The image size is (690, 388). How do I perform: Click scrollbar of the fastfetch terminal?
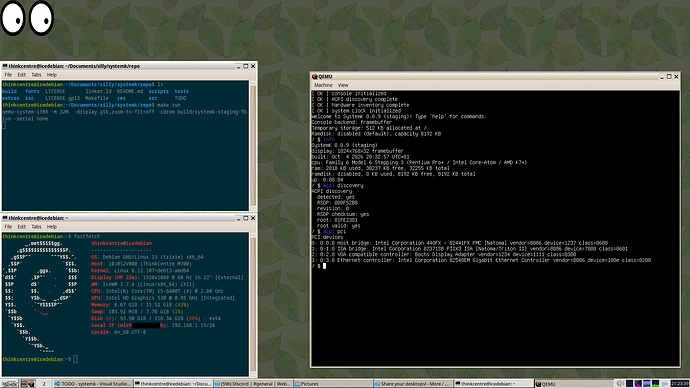point(253,304)
